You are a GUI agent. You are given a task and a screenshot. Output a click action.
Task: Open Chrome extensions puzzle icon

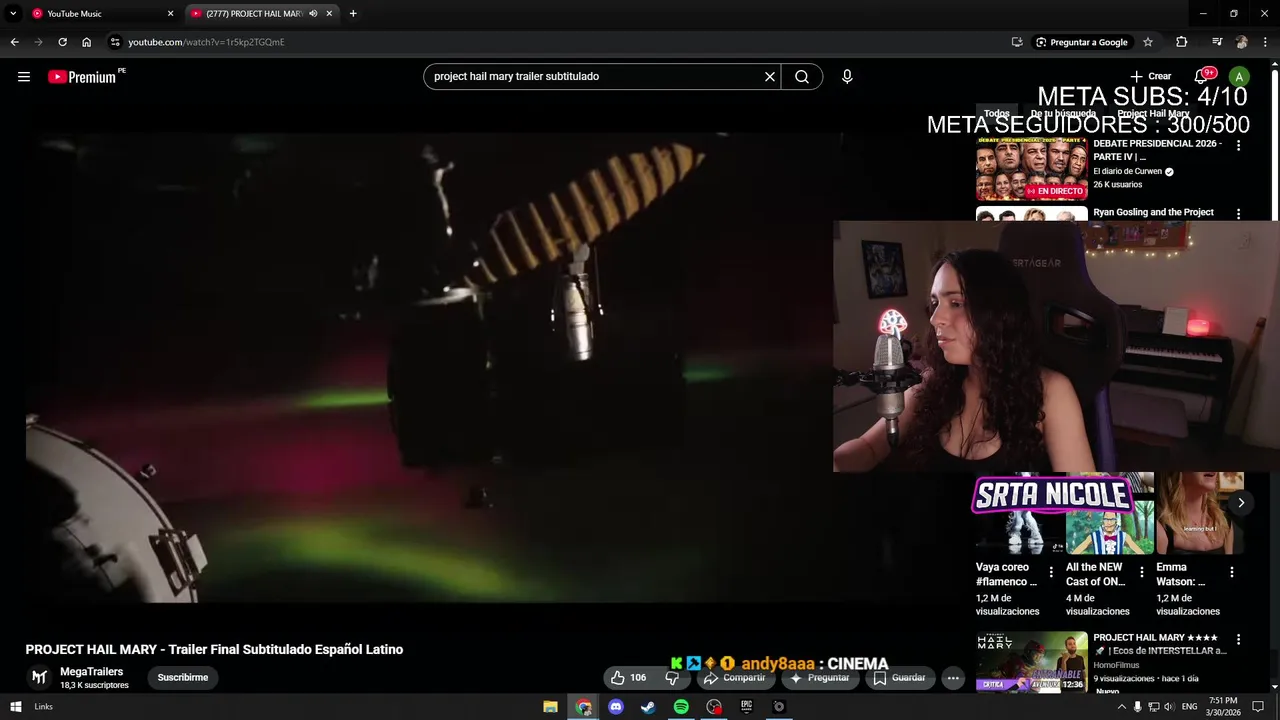click(x=1182, y=42)
